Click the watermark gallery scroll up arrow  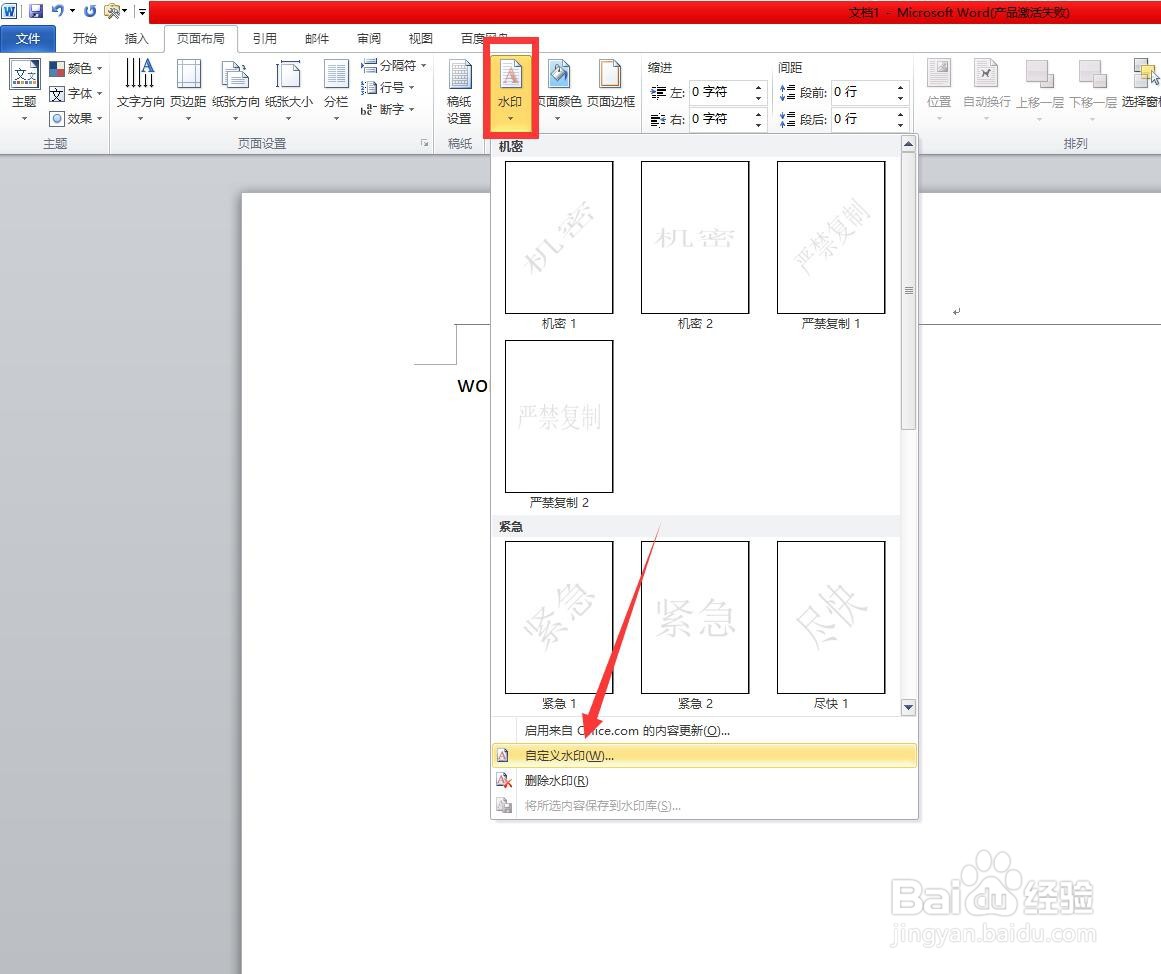click(909, 144)
